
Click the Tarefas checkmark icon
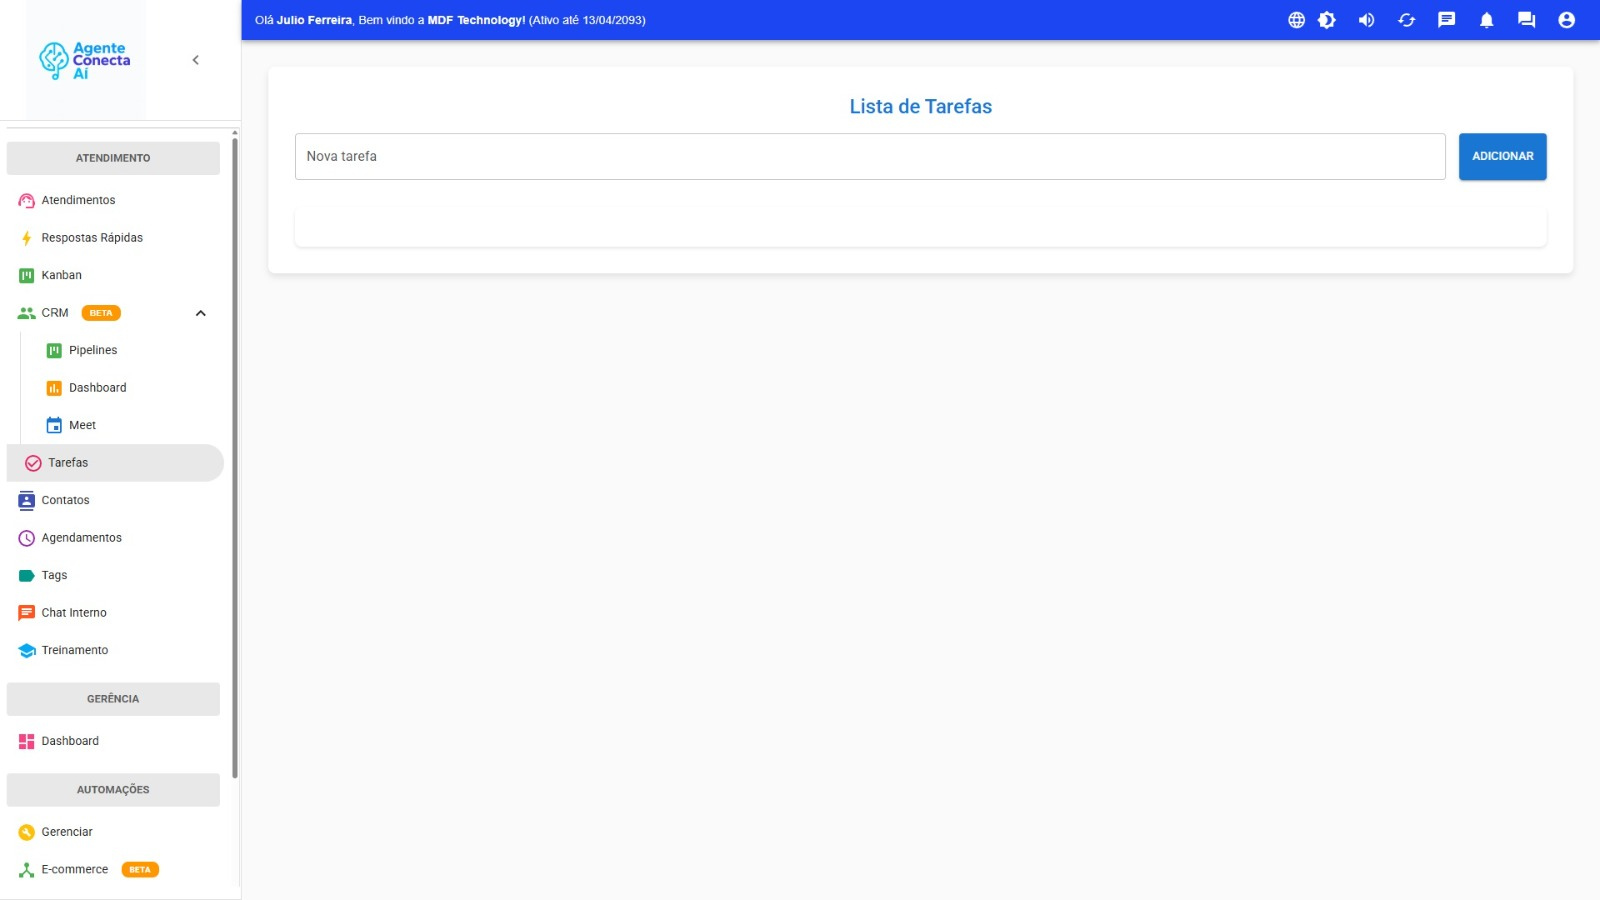33,463
